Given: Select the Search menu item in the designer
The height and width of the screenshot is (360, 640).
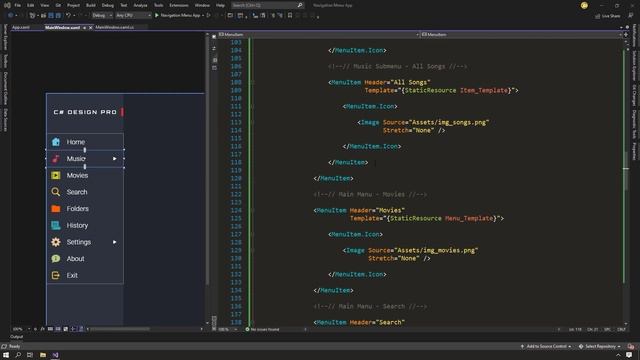Looking at the screenshot, I should tap(85, 192).
